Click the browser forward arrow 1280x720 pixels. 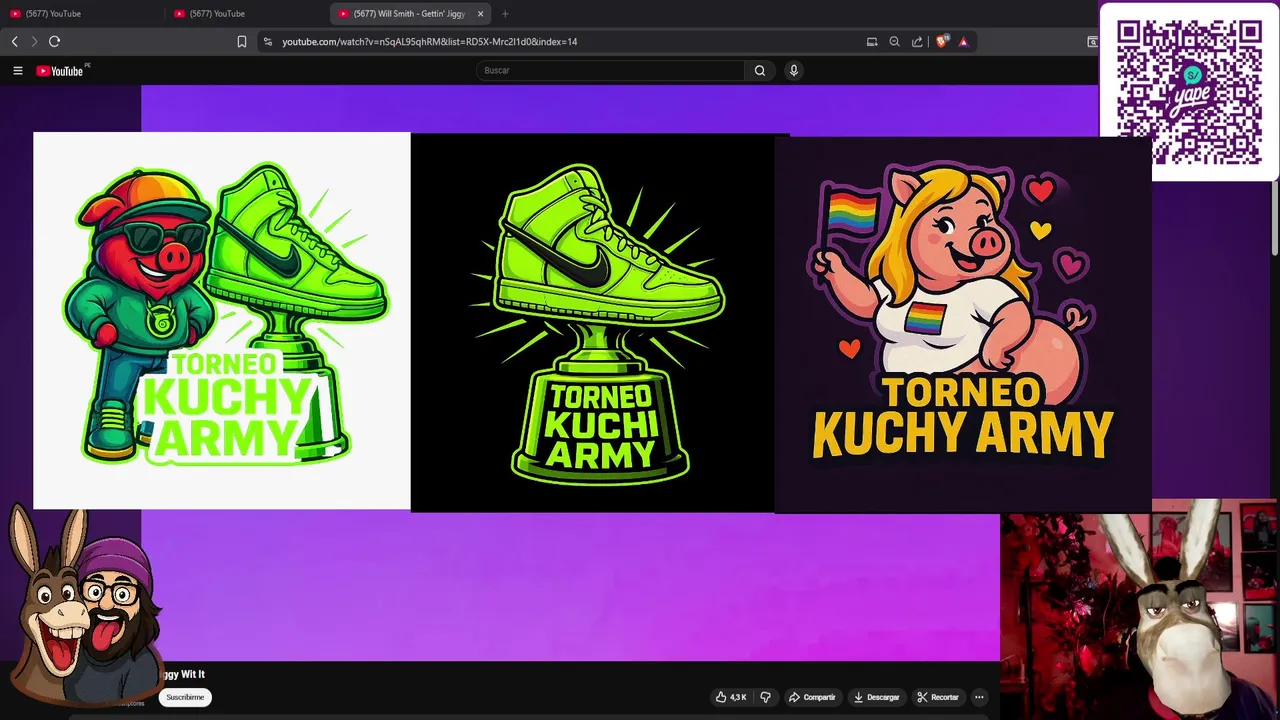click(x=34, y=41)
